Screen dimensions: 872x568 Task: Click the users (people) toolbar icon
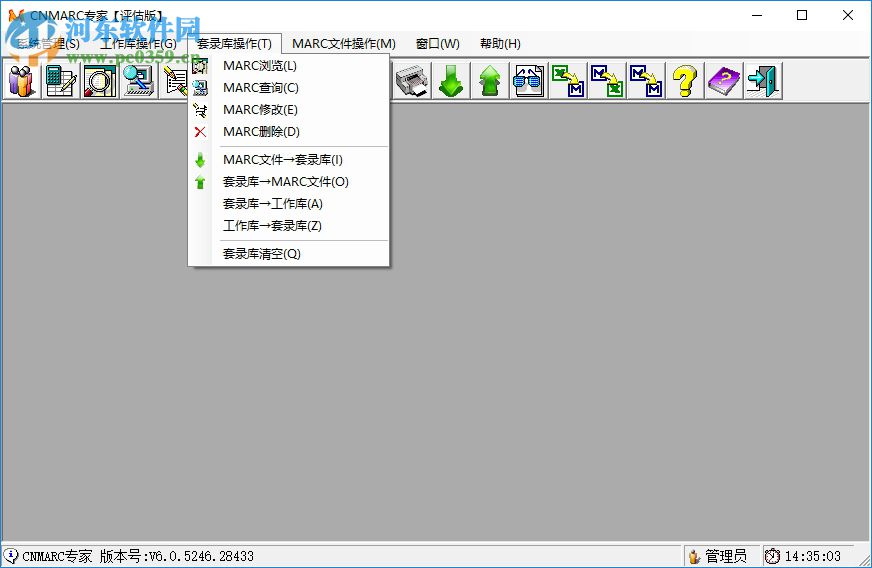22,81
